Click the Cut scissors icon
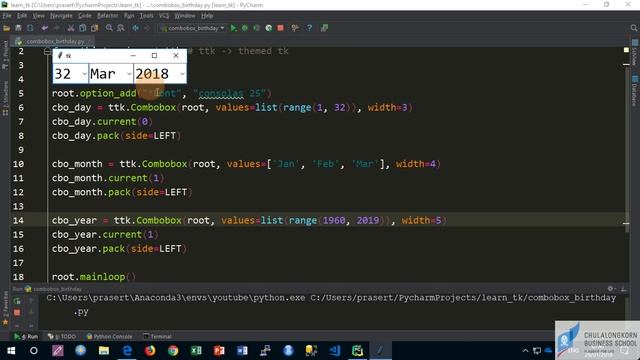 [71, 28]
